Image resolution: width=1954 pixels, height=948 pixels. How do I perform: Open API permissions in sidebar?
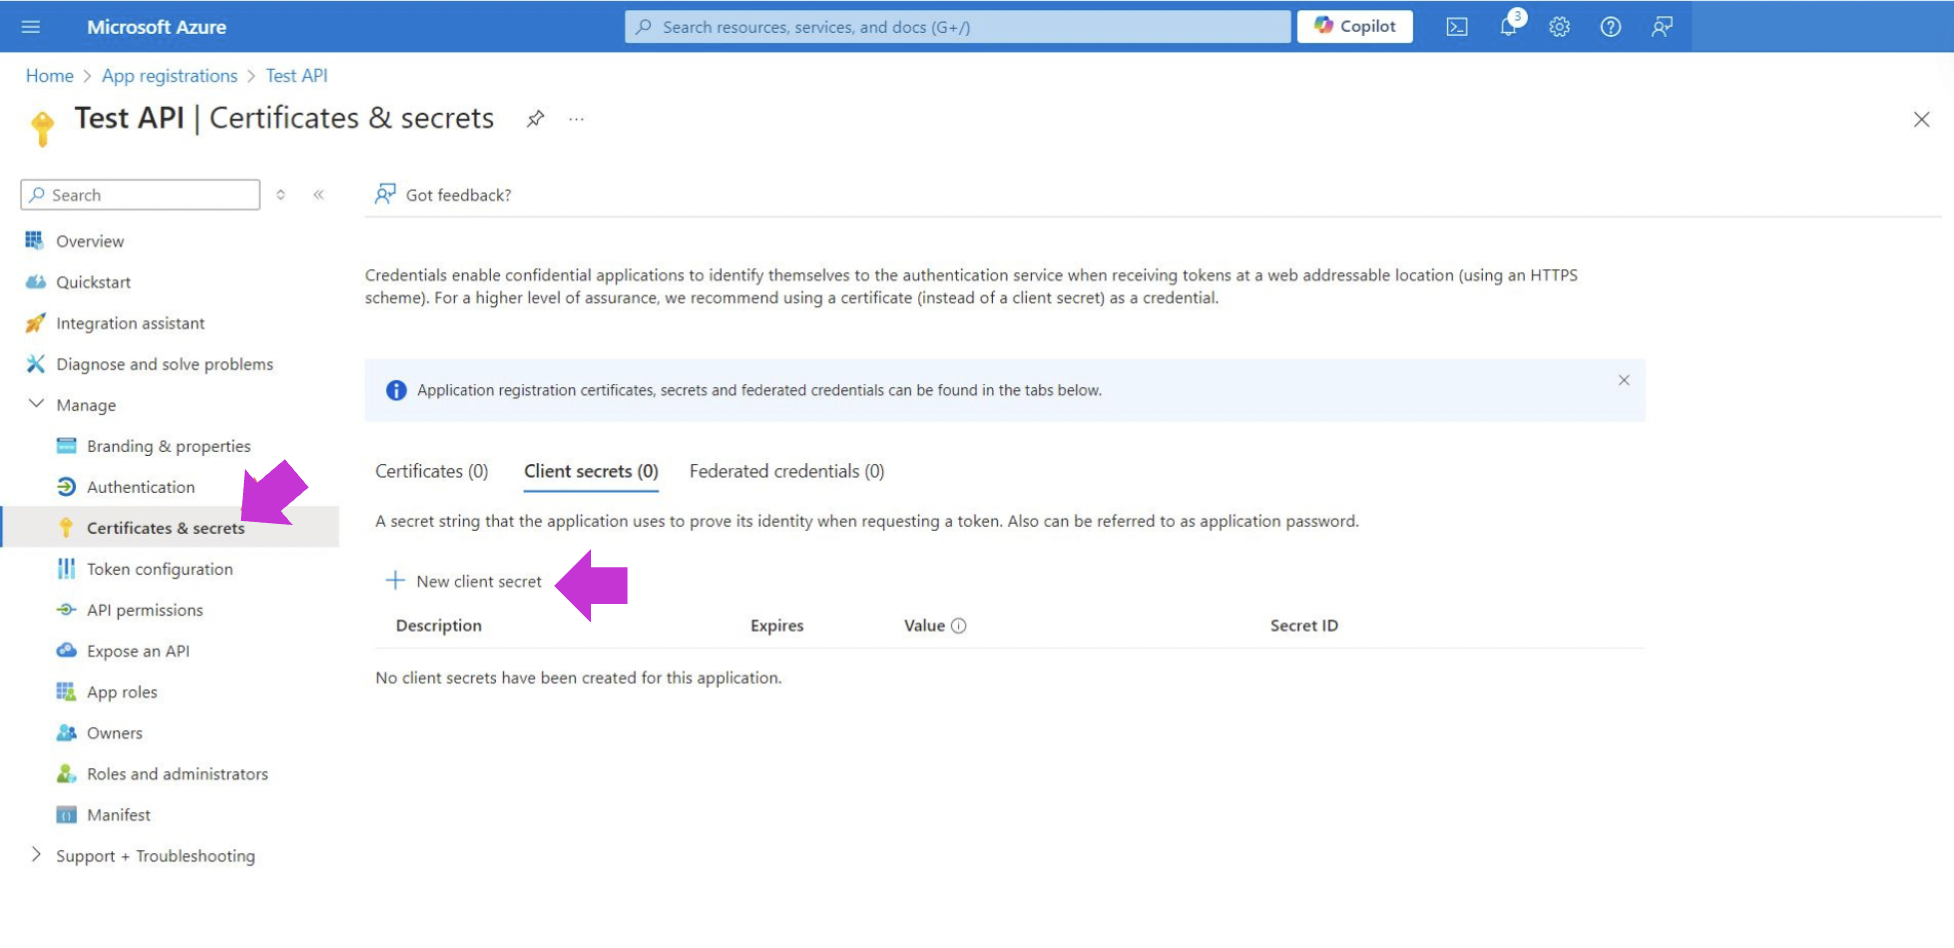click(x=144, y=610)
